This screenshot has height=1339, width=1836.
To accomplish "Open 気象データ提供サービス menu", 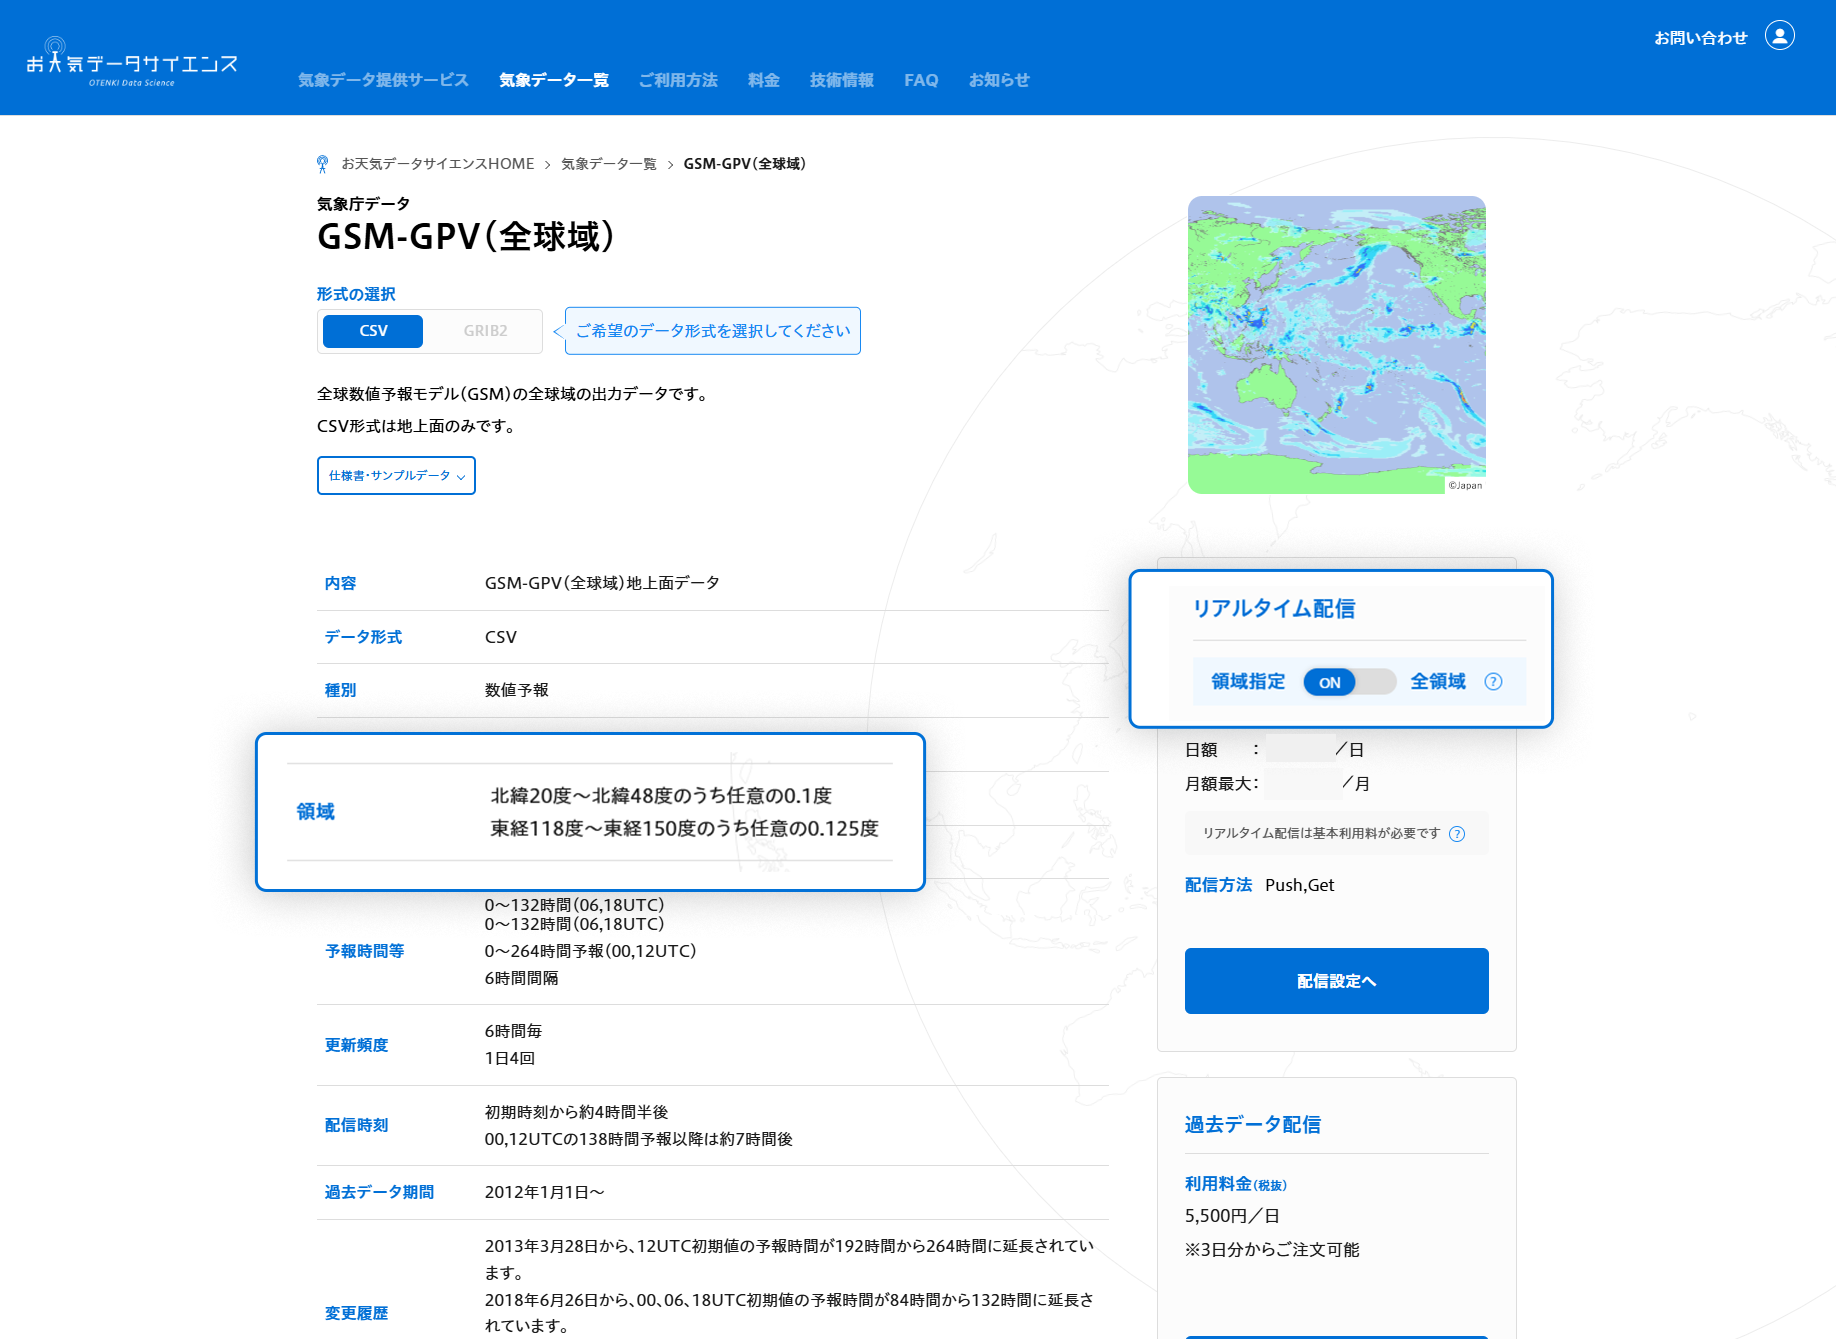I will 383,80.
